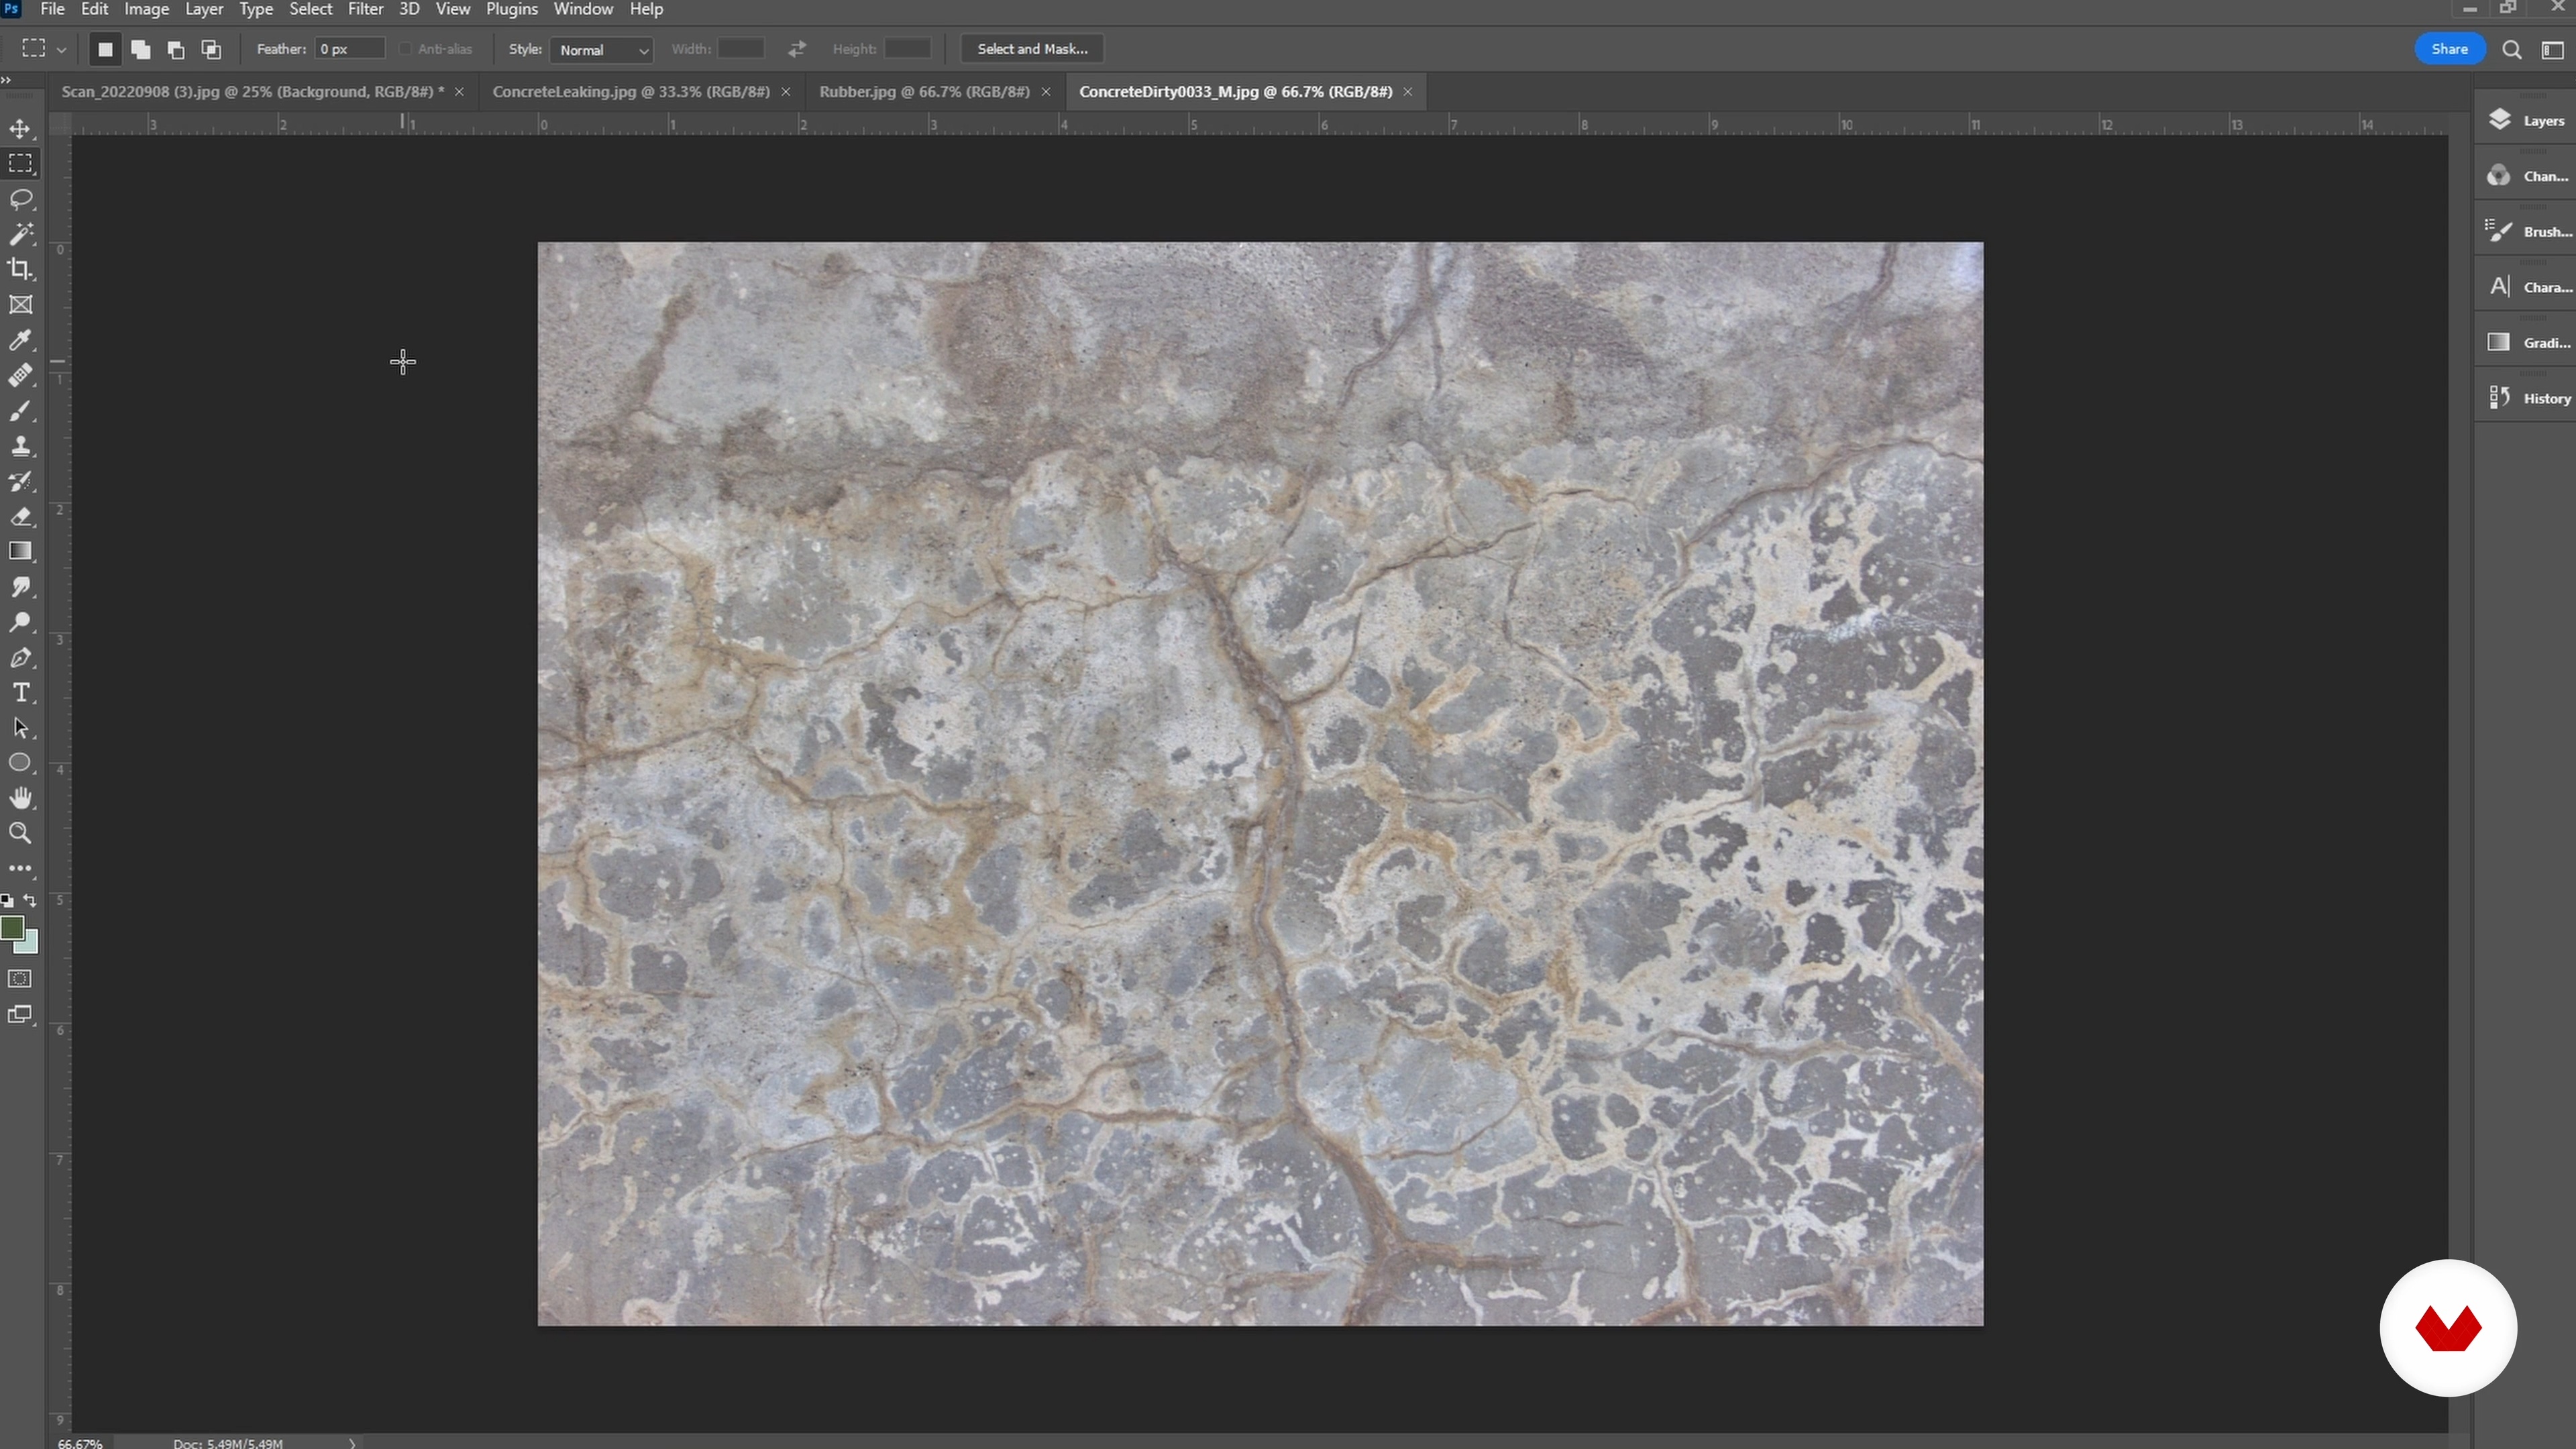Open the Search magnifier icon
Viewport: 2576px width, 1449px height.
(2512, 50)
